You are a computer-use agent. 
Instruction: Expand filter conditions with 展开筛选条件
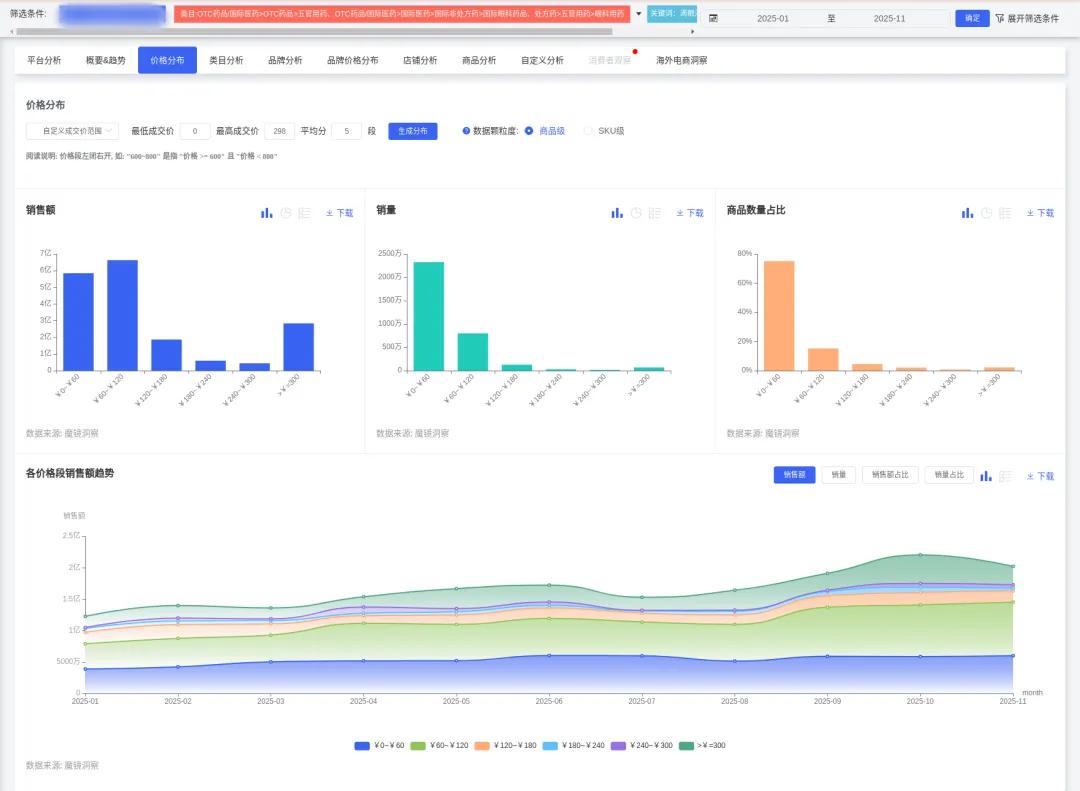[x=1027, y=18]
